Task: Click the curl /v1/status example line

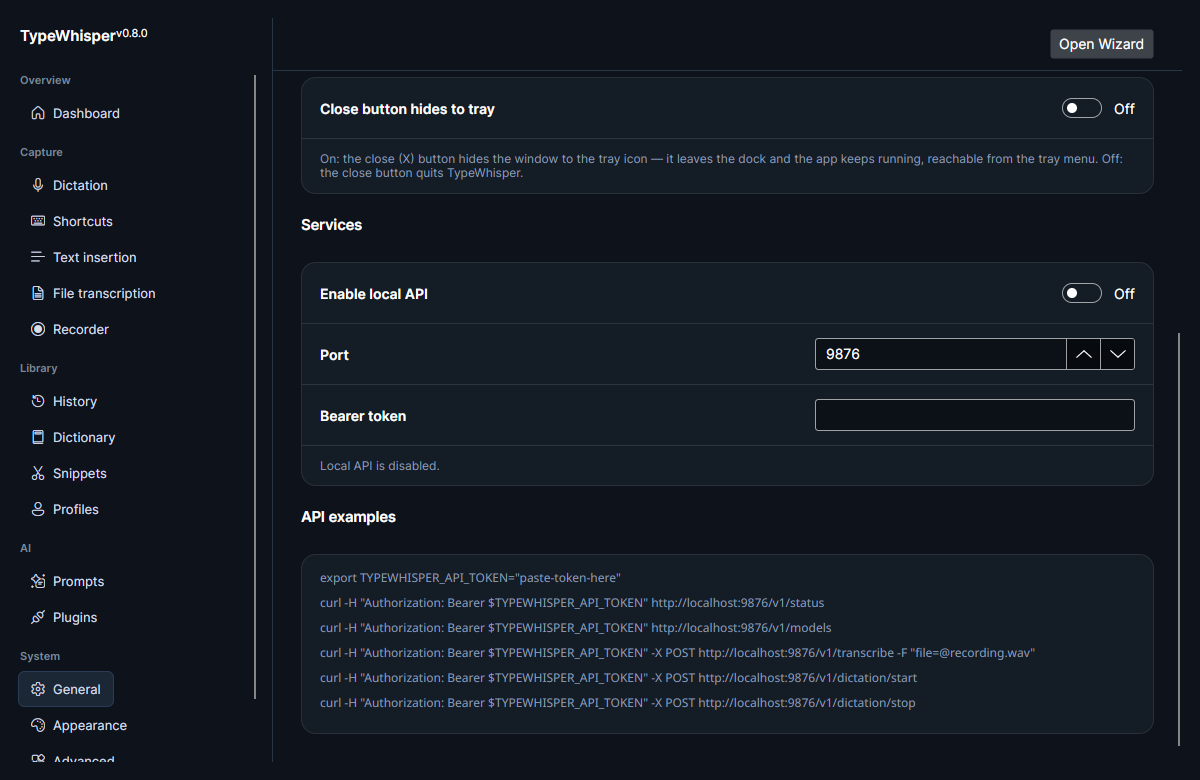Action: (572, 603)
